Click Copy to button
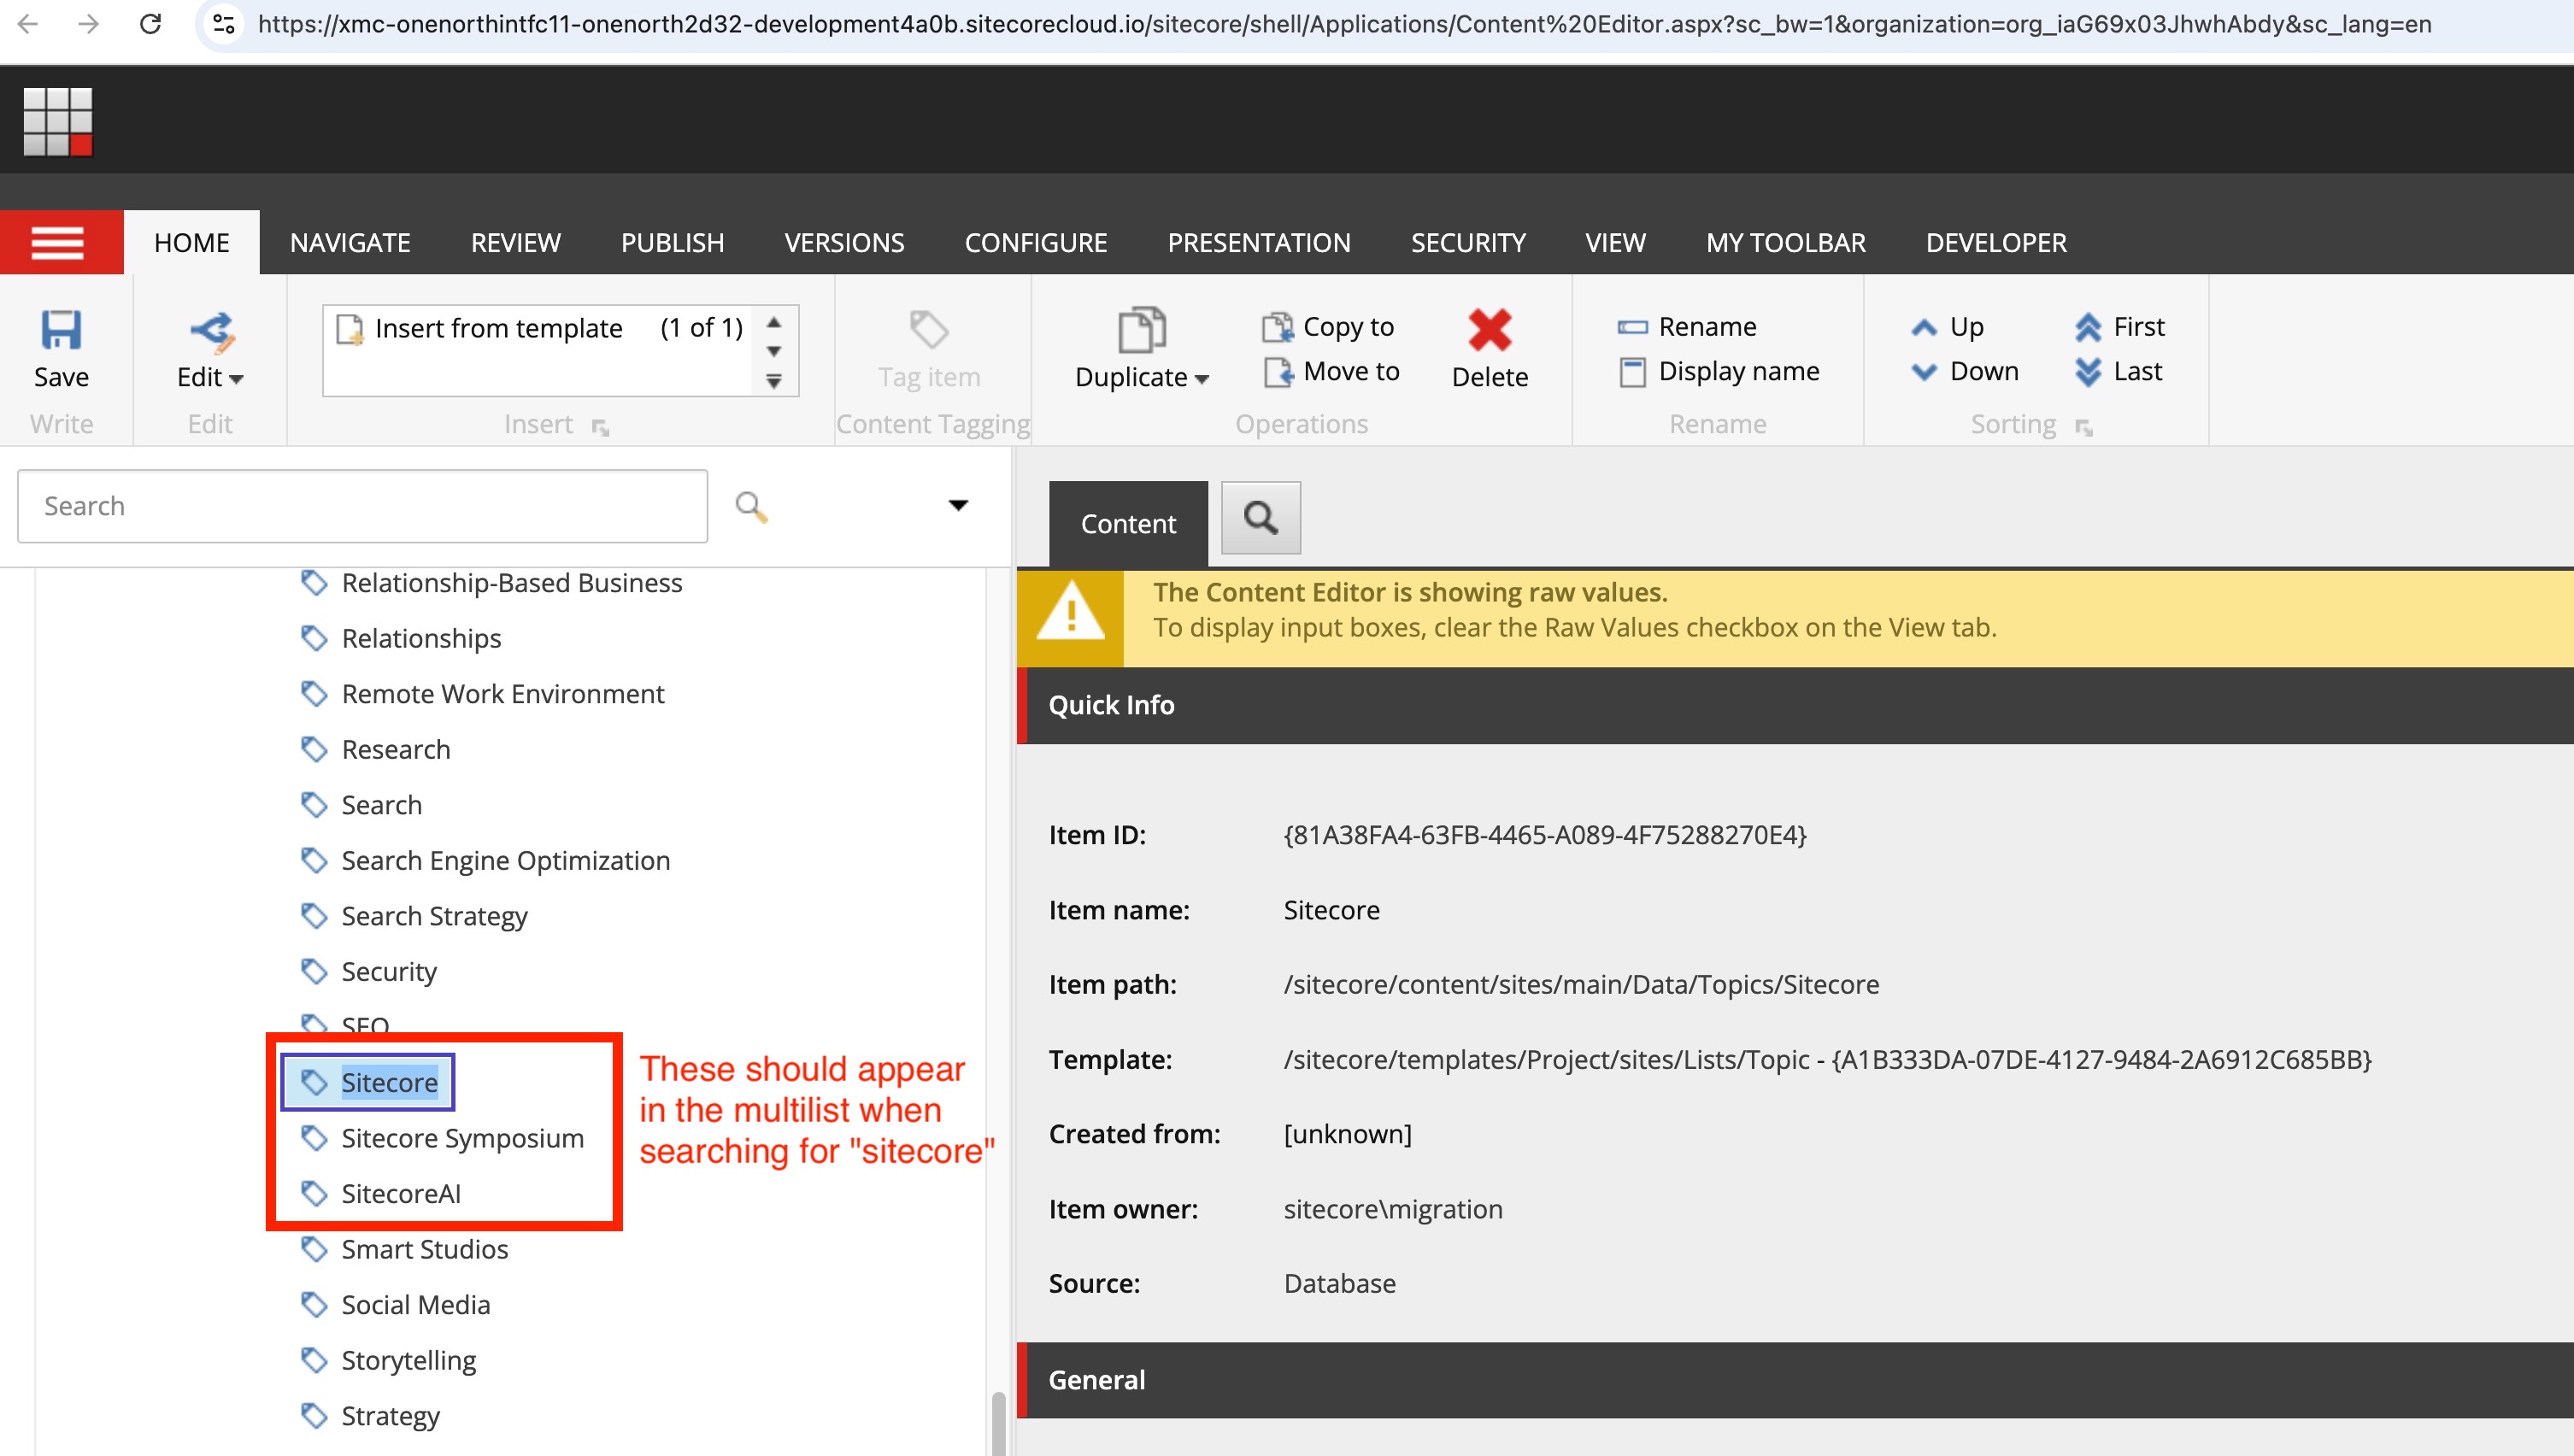The image size is (2574, 1456). pos(1328,326)
